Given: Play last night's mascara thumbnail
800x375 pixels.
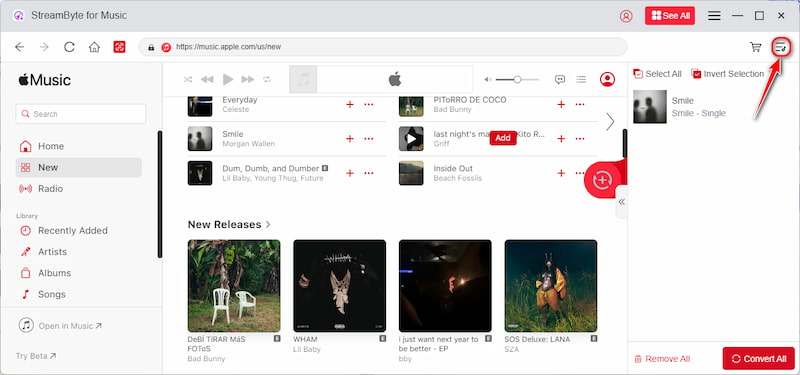Looking at the screenshot, I should (411, 139).
